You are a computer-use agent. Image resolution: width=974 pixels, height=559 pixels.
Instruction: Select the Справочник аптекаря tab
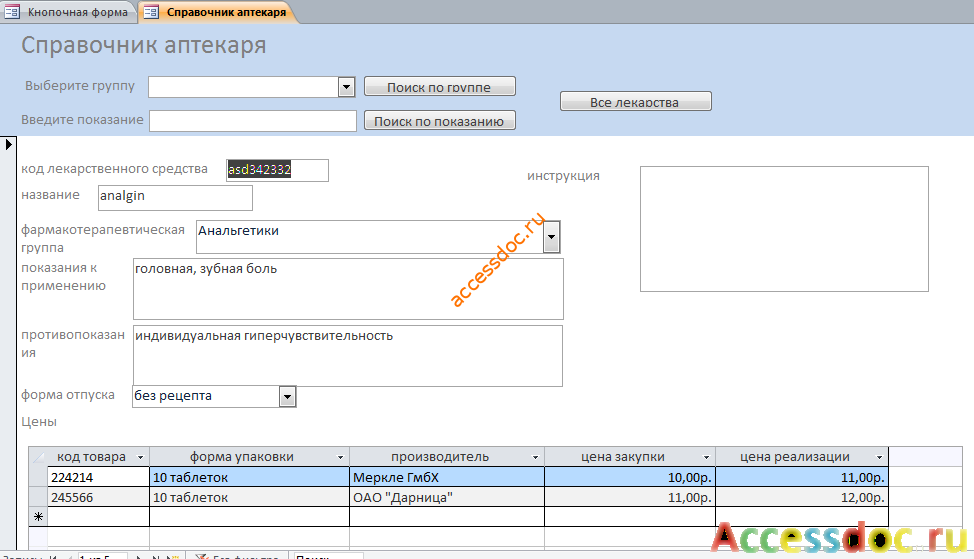pos(217,12)
